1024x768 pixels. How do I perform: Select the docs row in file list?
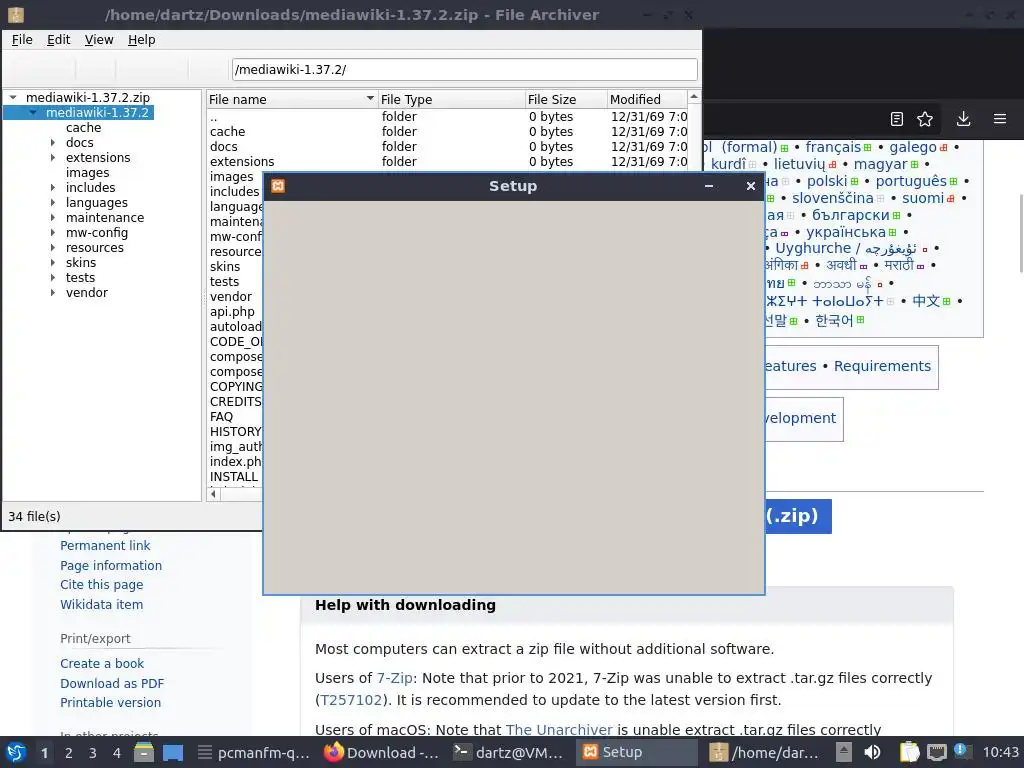[x=447, y=146]
